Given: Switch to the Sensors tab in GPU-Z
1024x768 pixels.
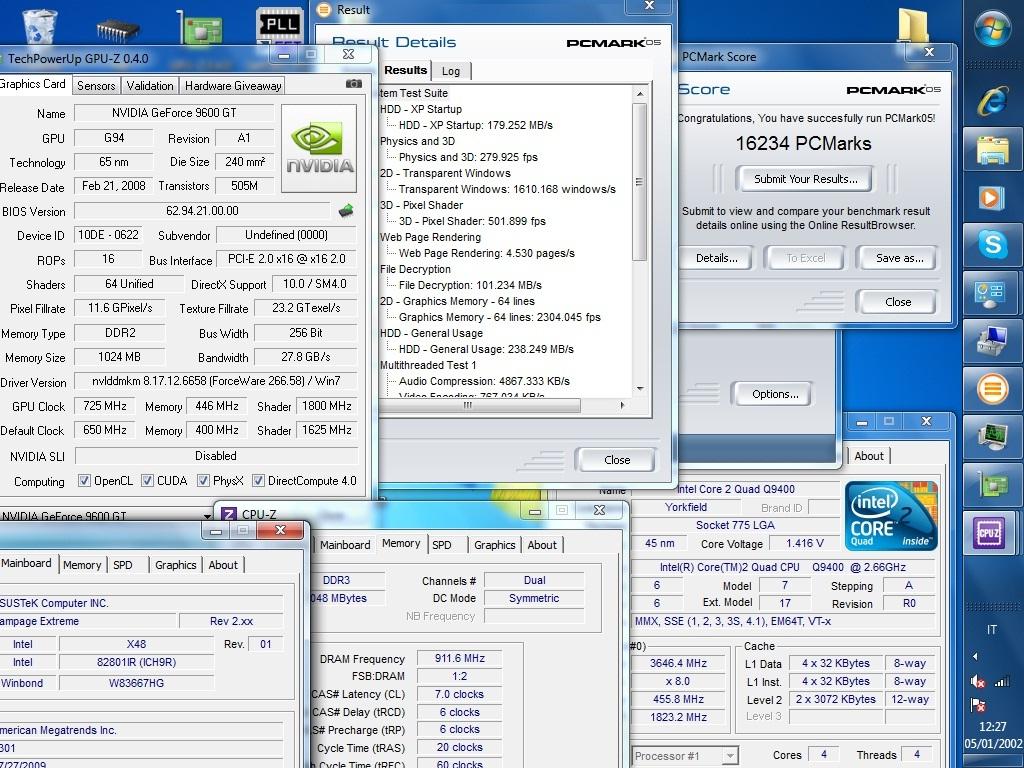Looking at the screenshot, I should point(96,86).
